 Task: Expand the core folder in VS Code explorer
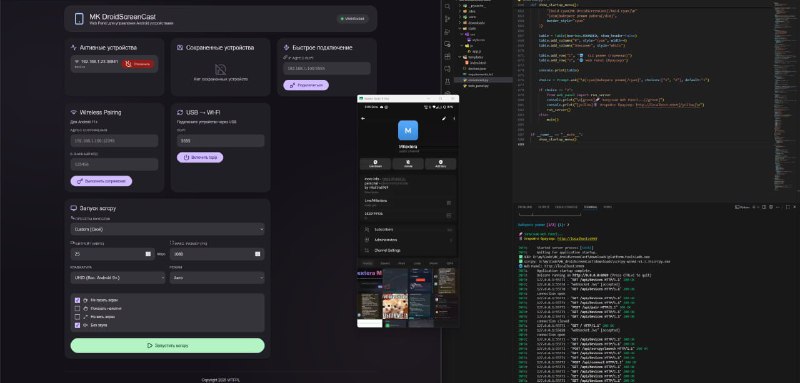coord(472,17)
